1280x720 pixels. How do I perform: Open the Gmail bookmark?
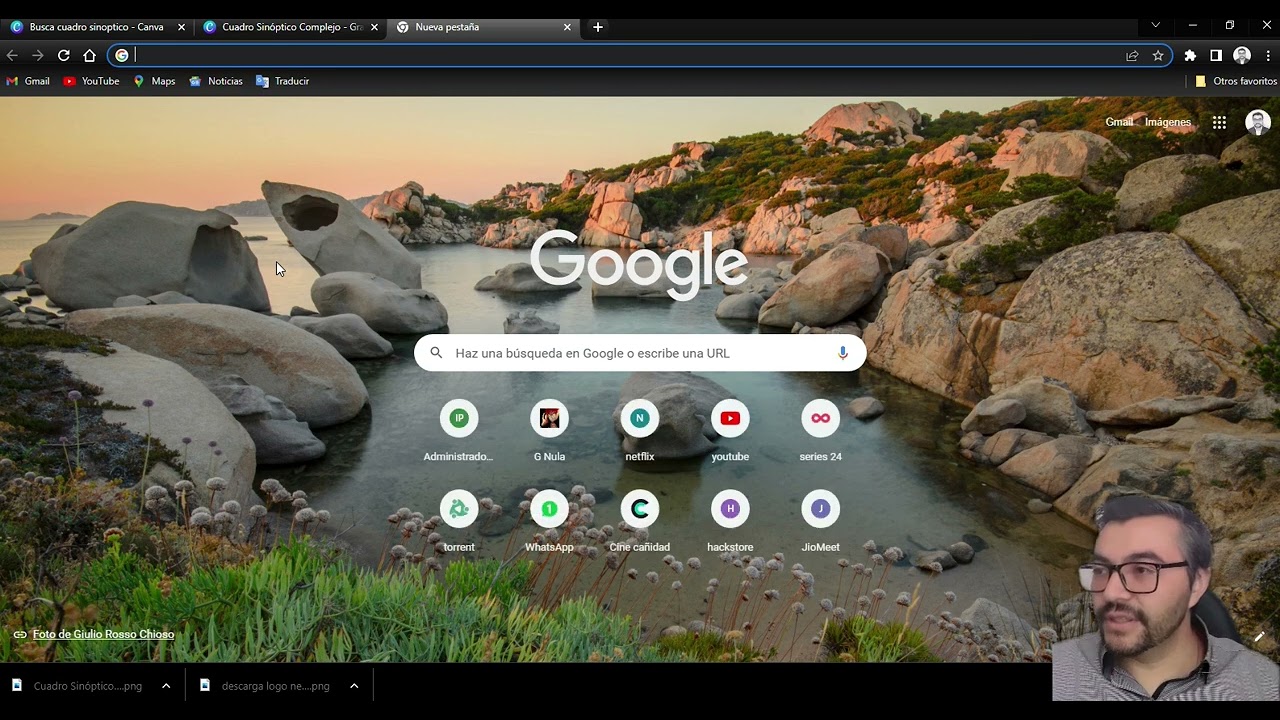[28, 81]
